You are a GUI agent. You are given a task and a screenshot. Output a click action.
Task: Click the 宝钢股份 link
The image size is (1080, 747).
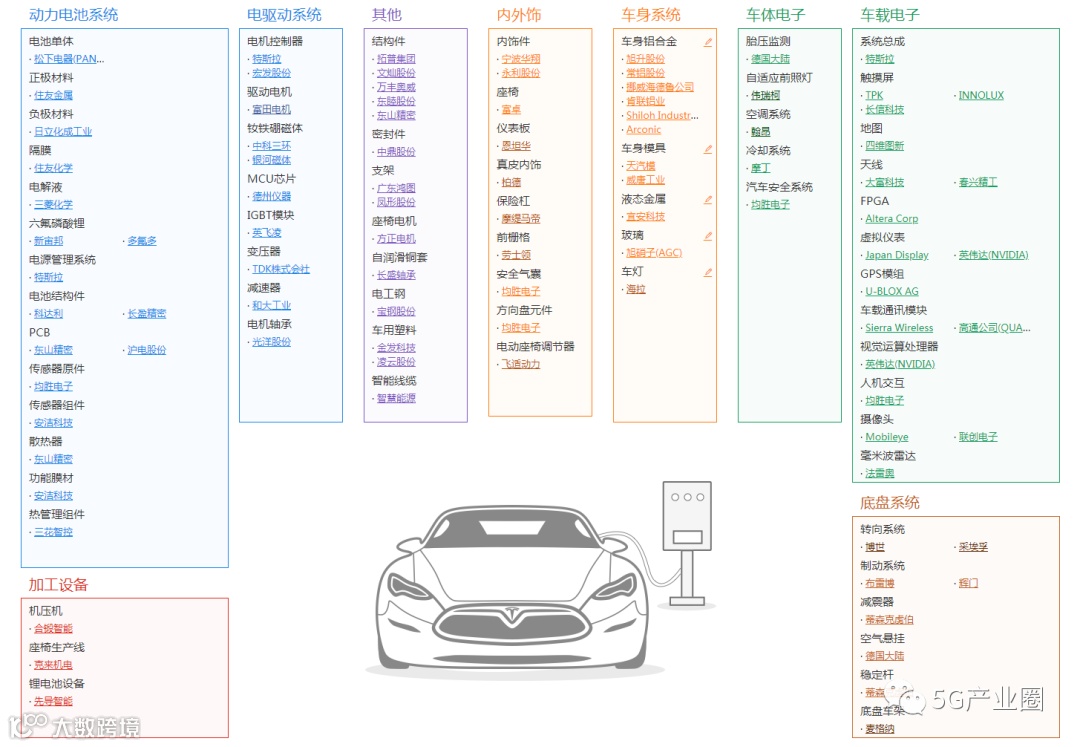point(396,312)
